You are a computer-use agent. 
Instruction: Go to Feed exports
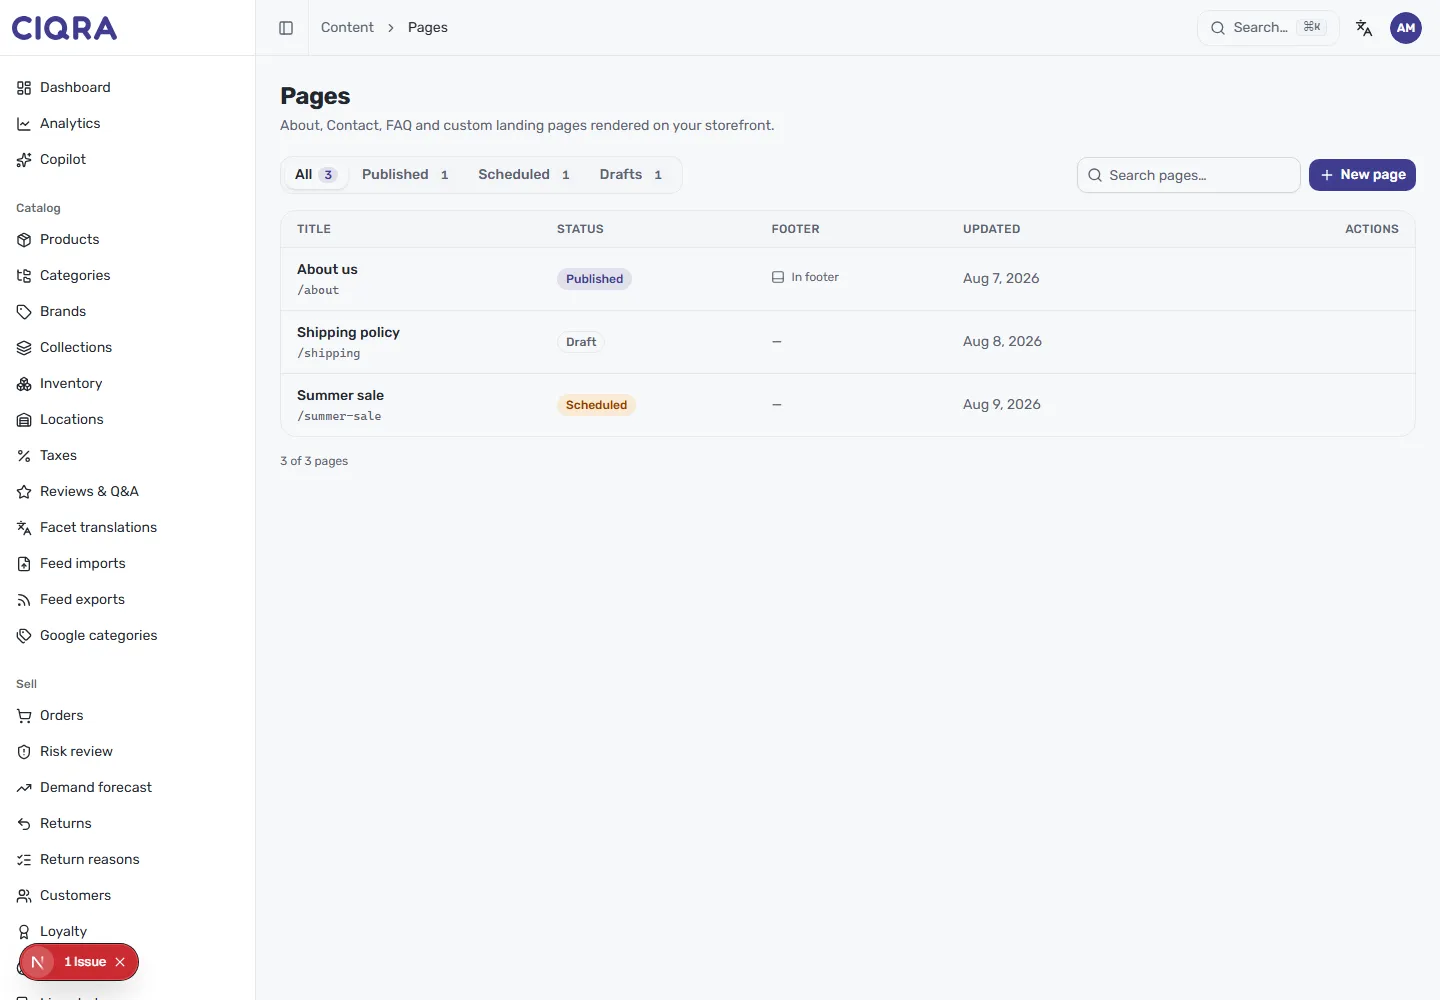click(128, 600)
